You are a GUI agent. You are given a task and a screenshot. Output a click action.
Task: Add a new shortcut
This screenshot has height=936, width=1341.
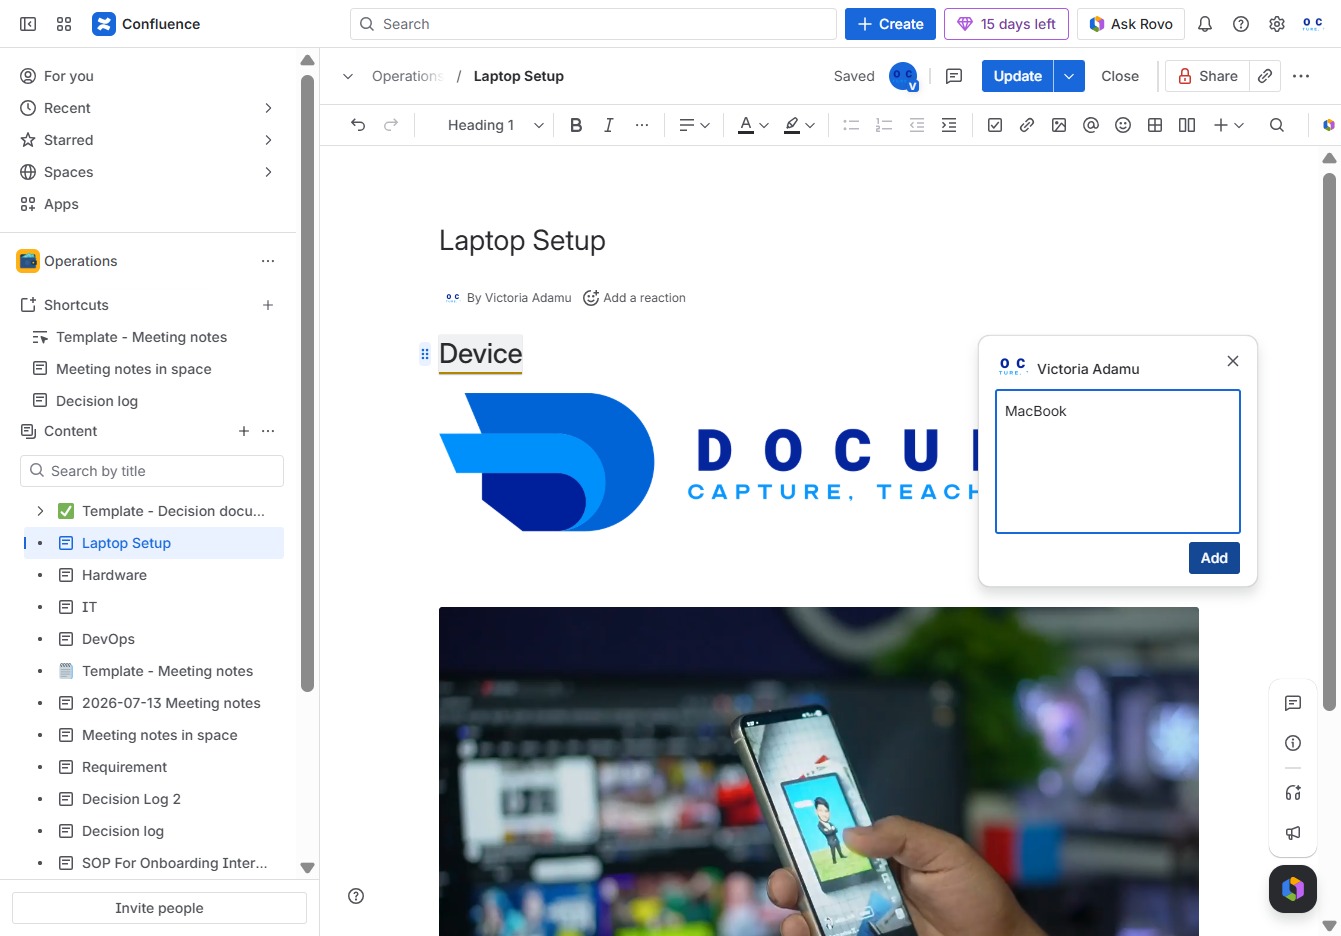point(268,305)
